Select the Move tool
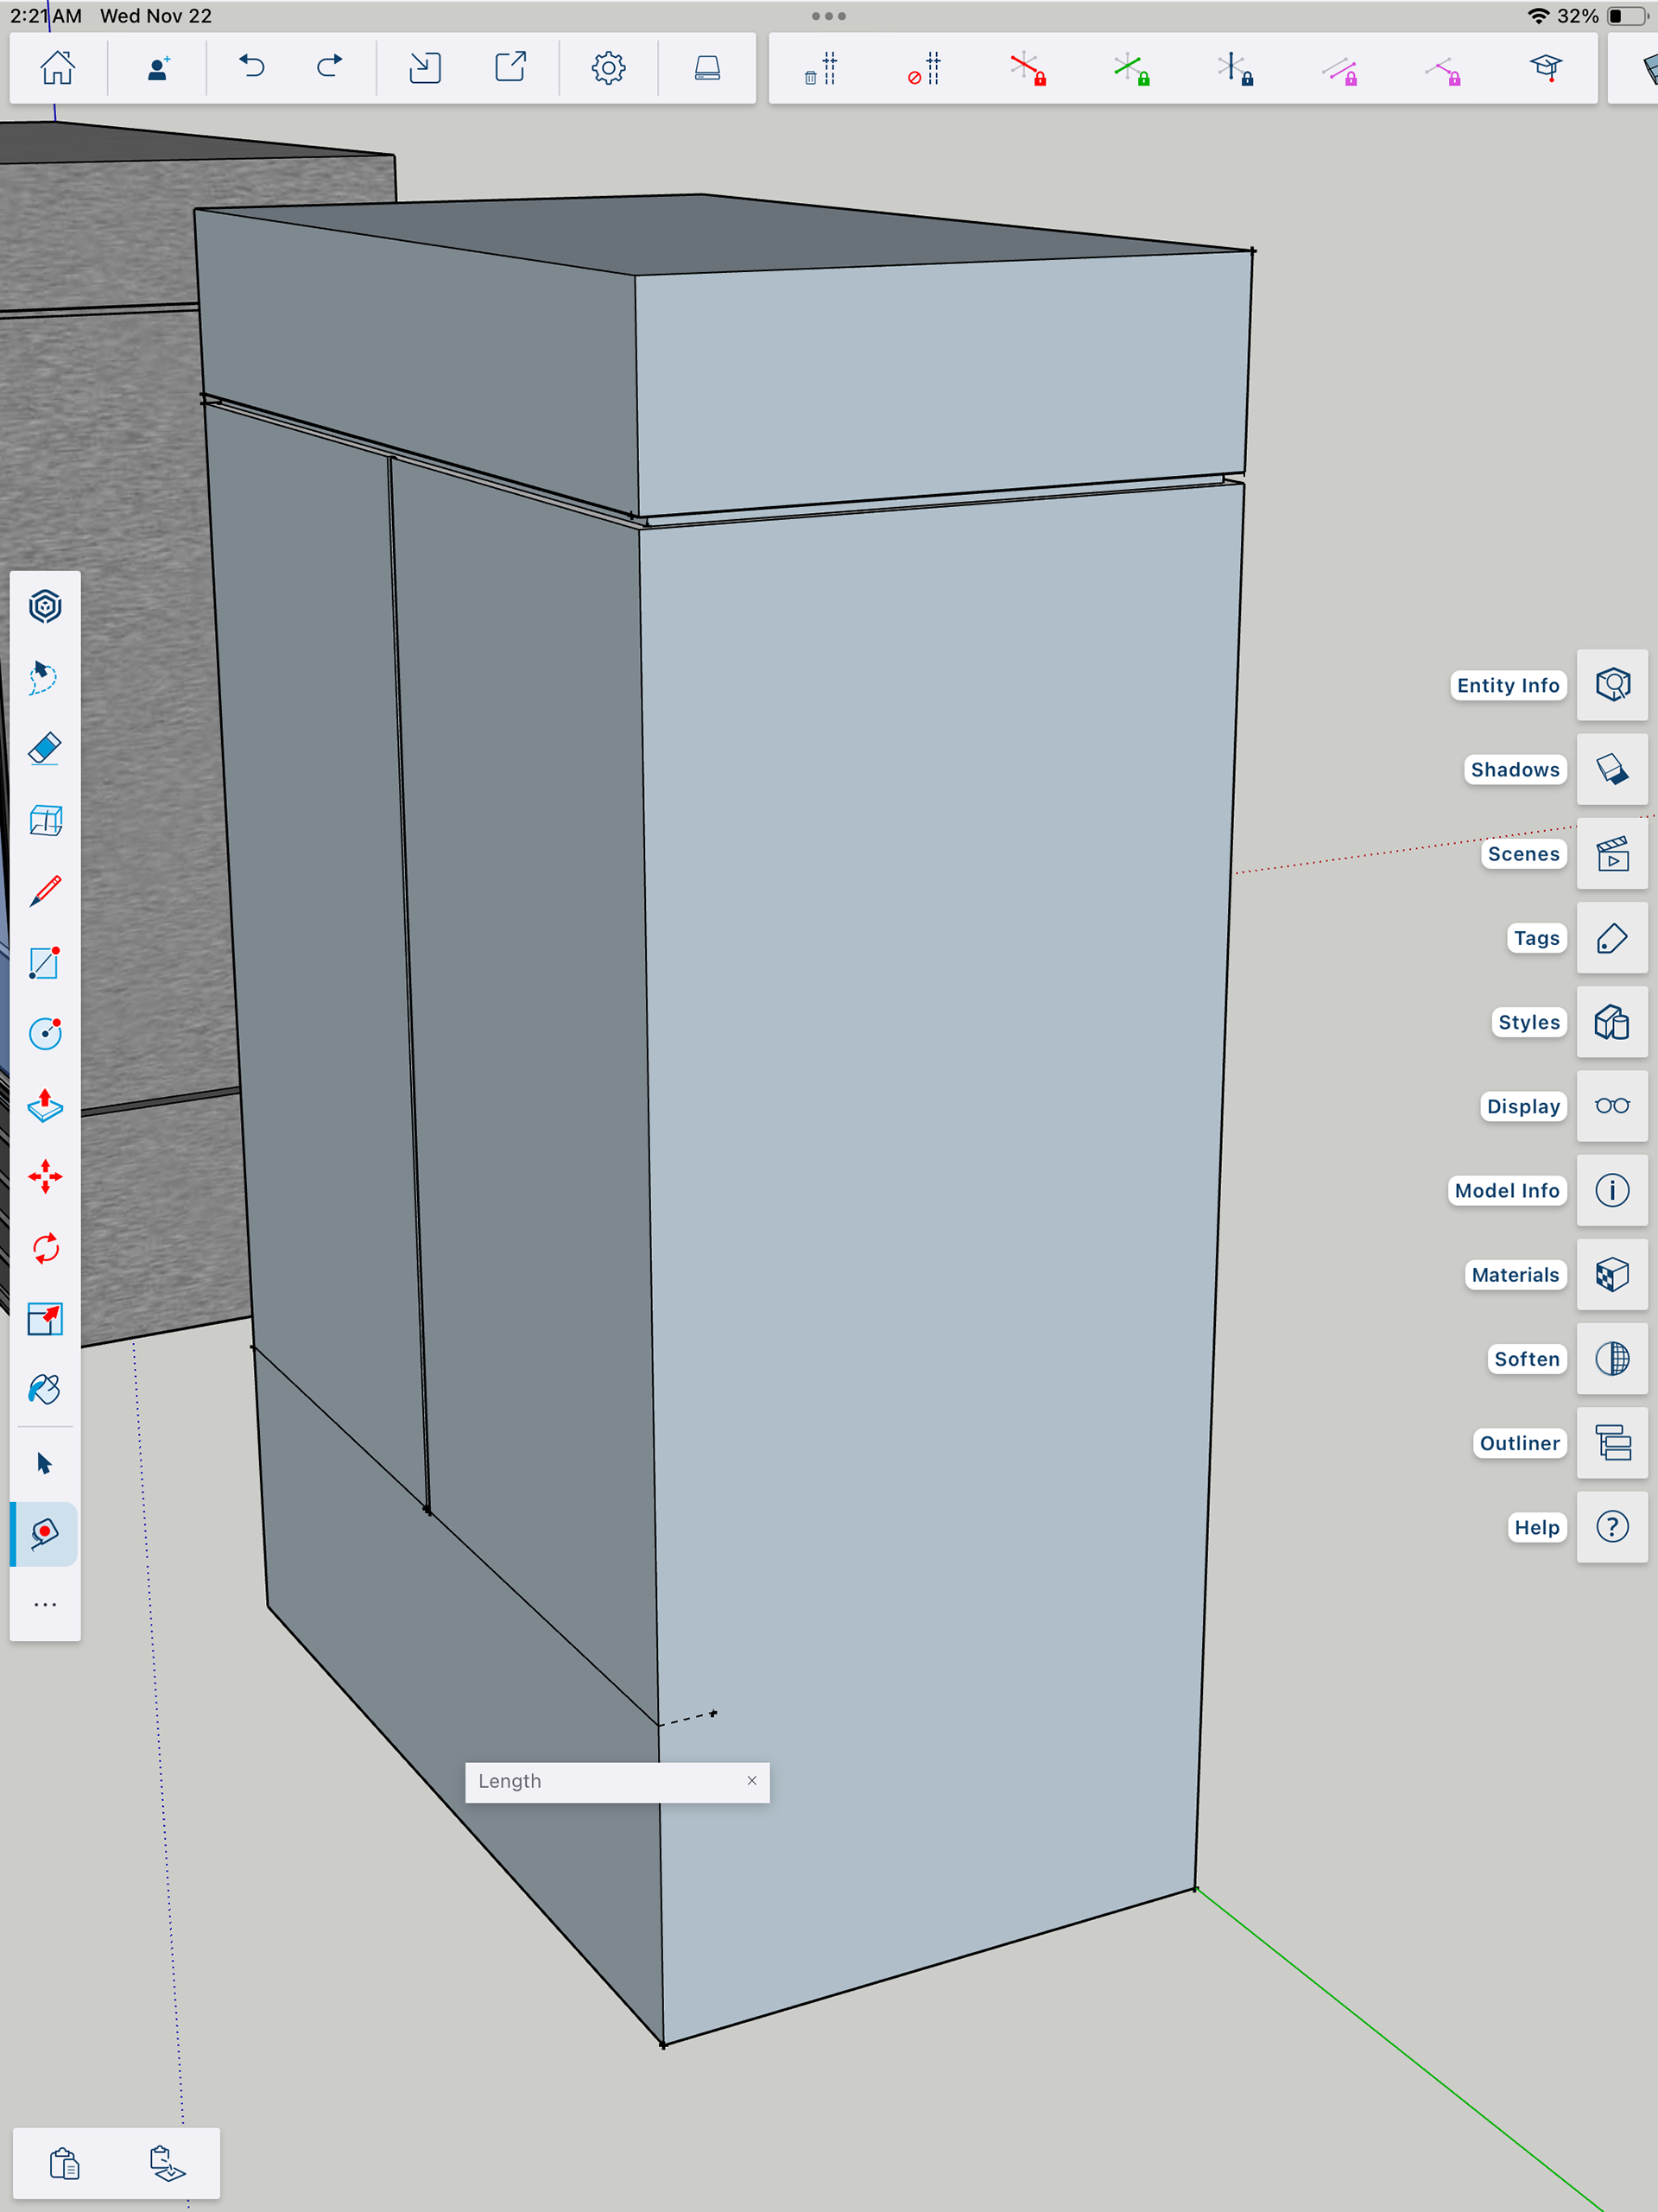Image resolution: width=1658 pixels, height=2212 pixels. click(x=45, y=1176)
